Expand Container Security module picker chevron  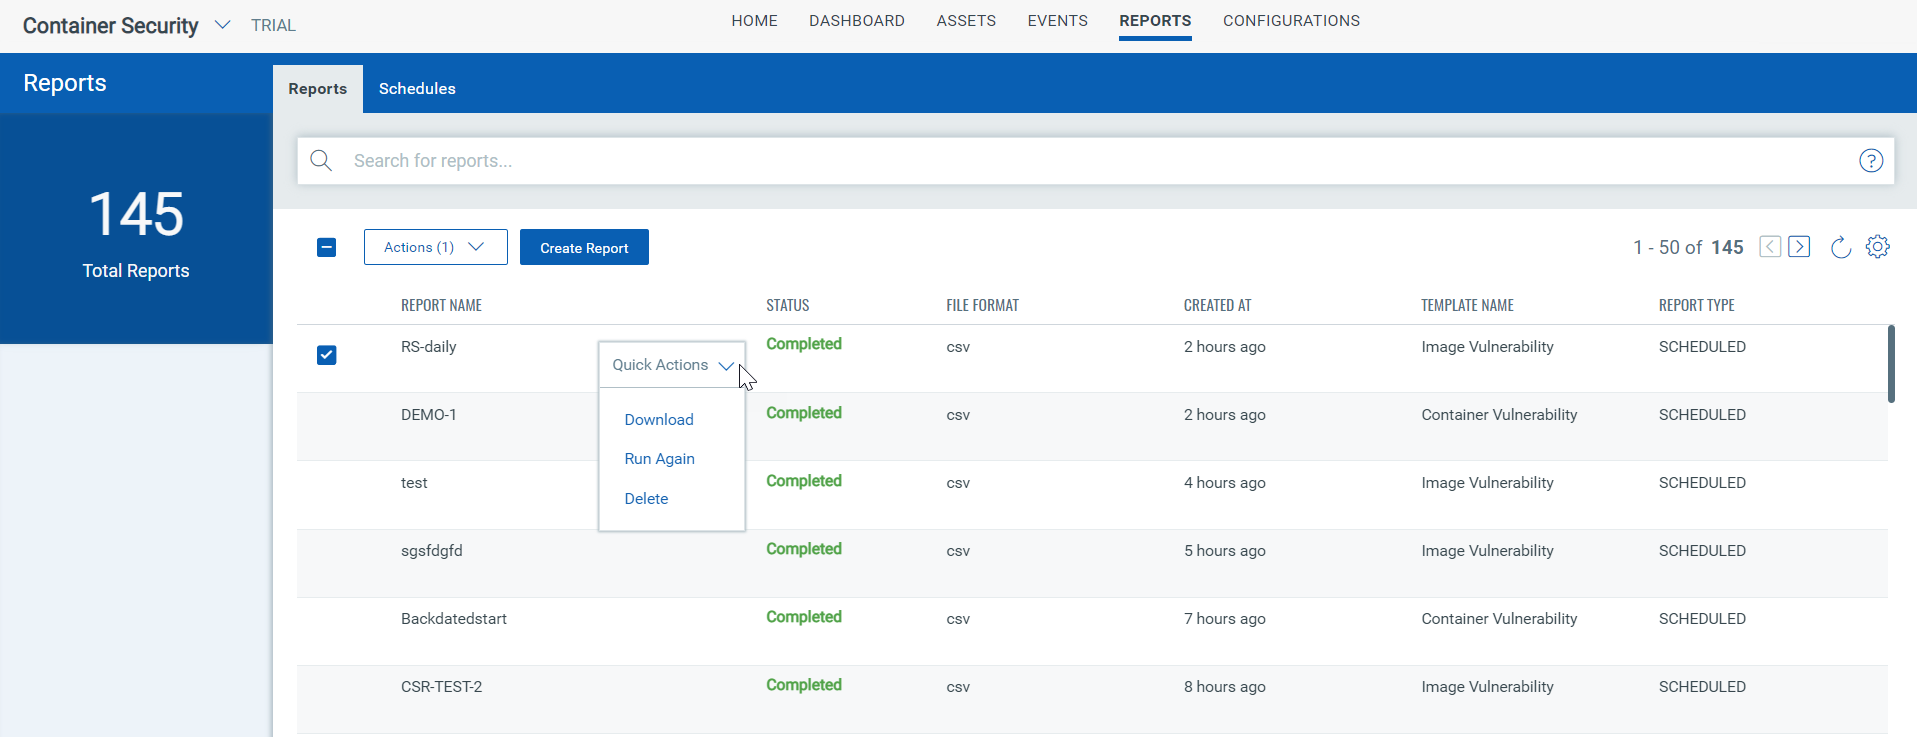coord(223,25)
